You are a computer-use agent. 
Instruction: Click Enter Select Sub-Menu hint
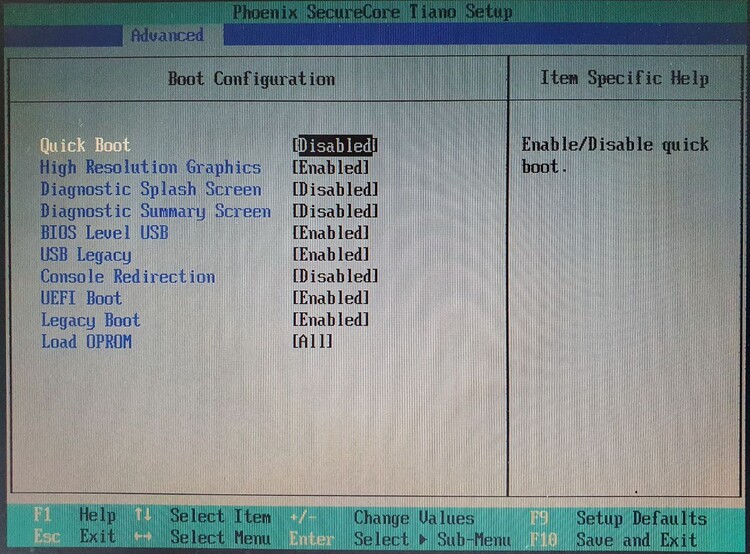400,540
